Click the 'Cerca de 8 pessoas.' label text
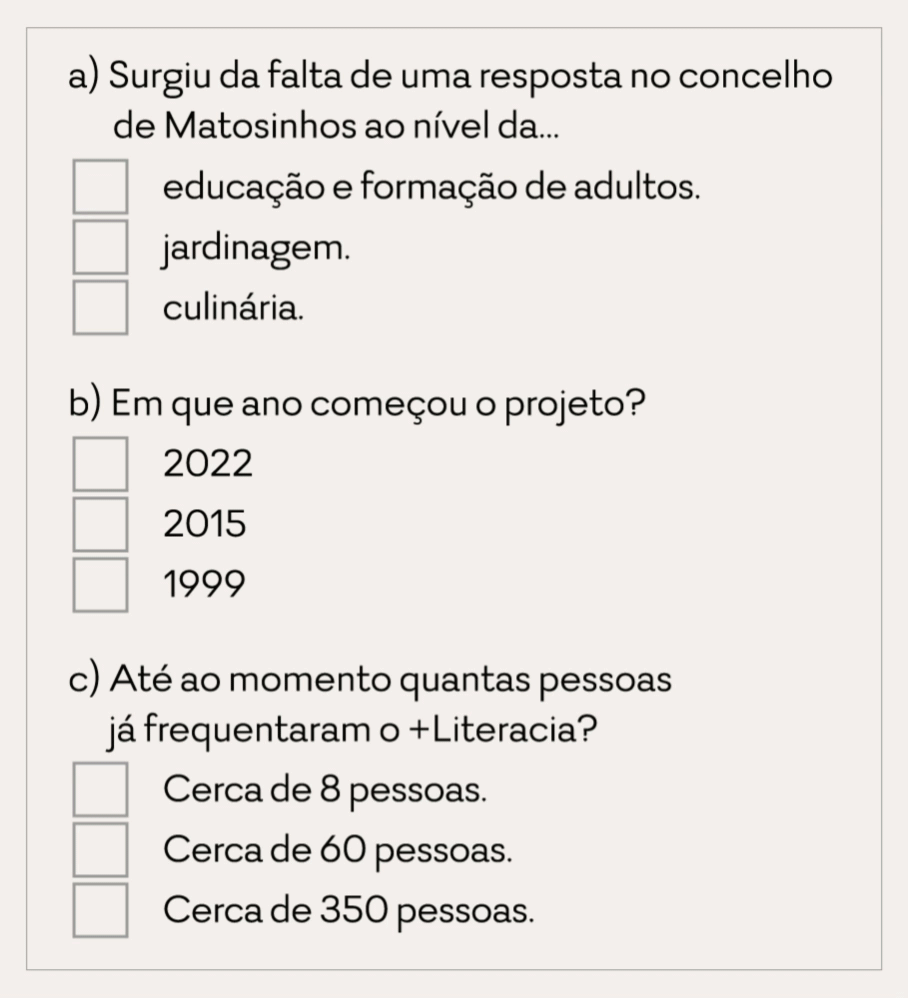 tap(326, 790)
